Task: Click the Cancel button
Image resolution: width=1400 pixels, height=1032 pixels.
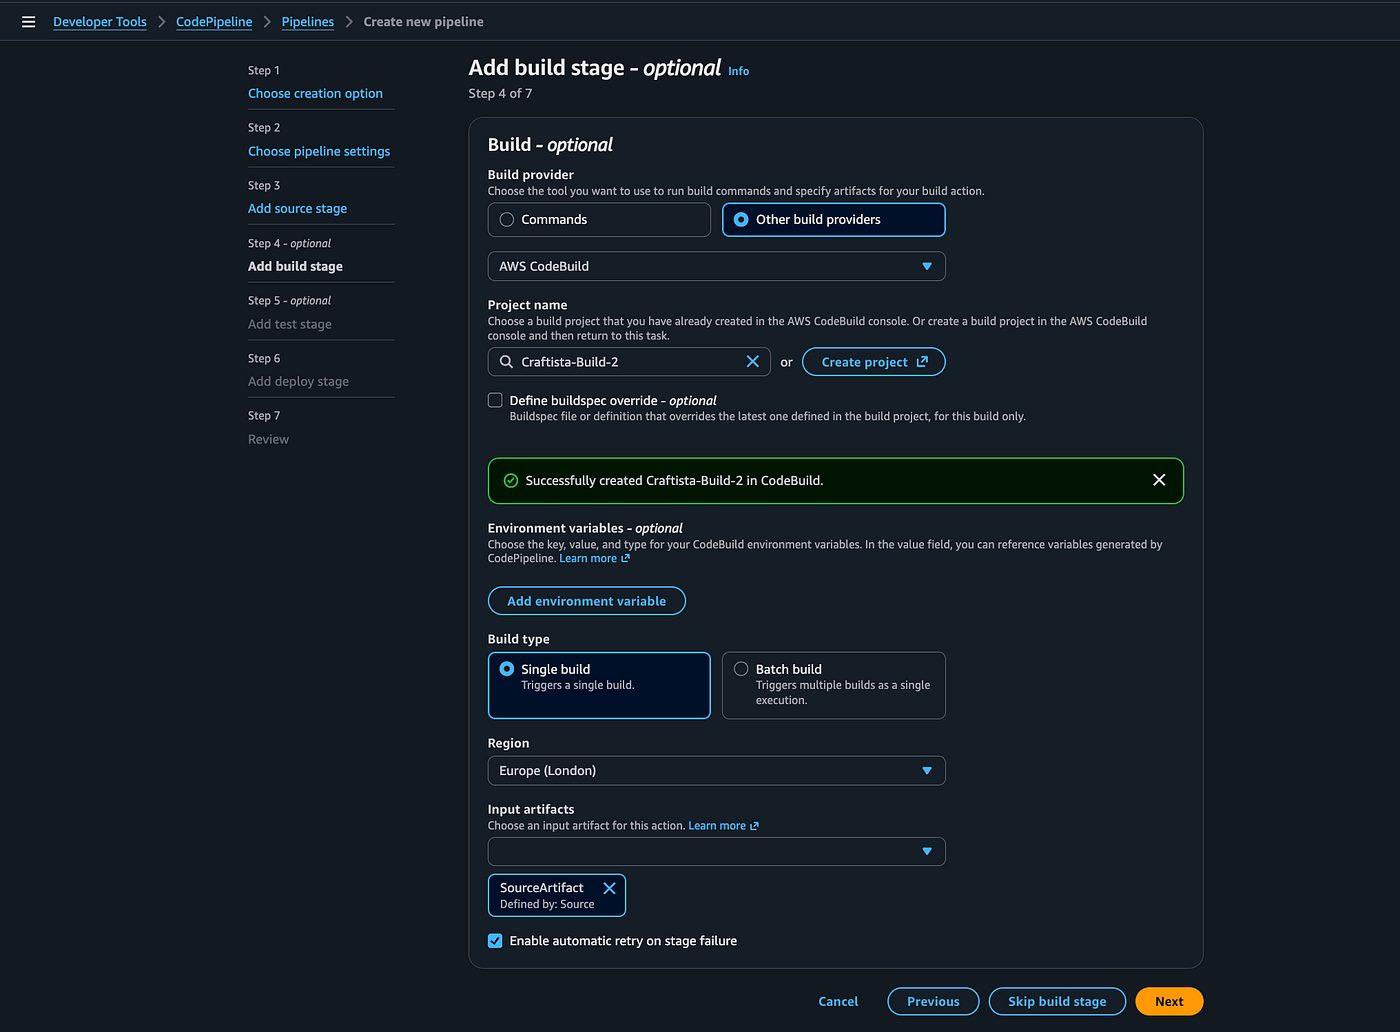Action: pyautogui.click(x=838, y=1002)
